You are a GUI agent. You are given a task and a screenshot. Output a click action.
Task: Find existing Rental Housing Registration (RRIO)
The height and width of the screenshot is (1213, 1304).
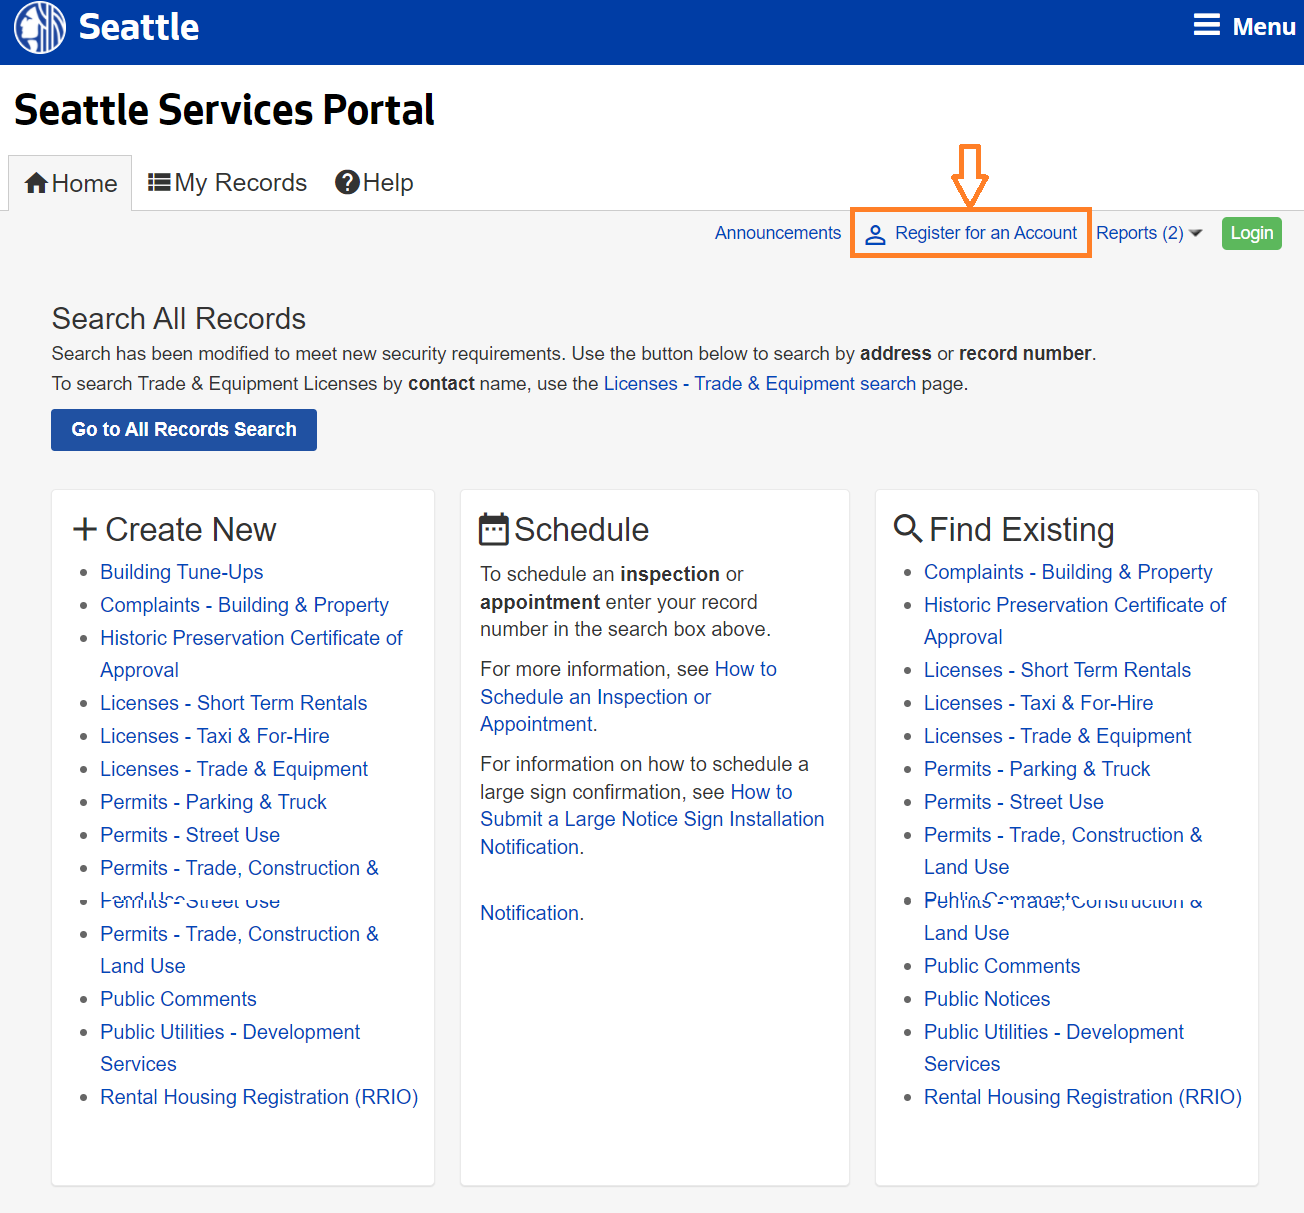[x=1083, y=1097]
